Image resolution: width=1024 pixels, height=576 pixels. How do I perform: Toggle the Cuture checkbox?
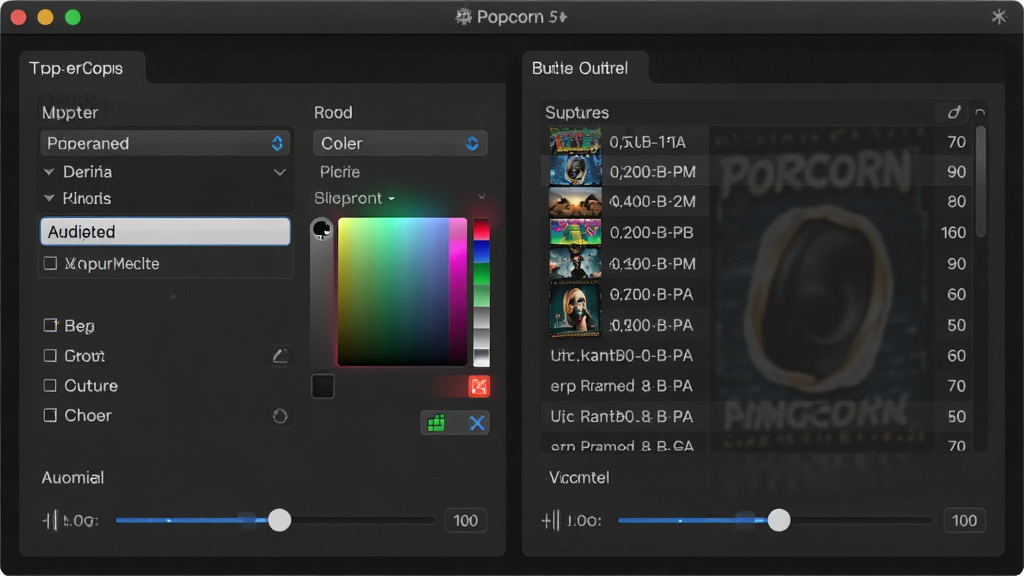pos(50,385)
